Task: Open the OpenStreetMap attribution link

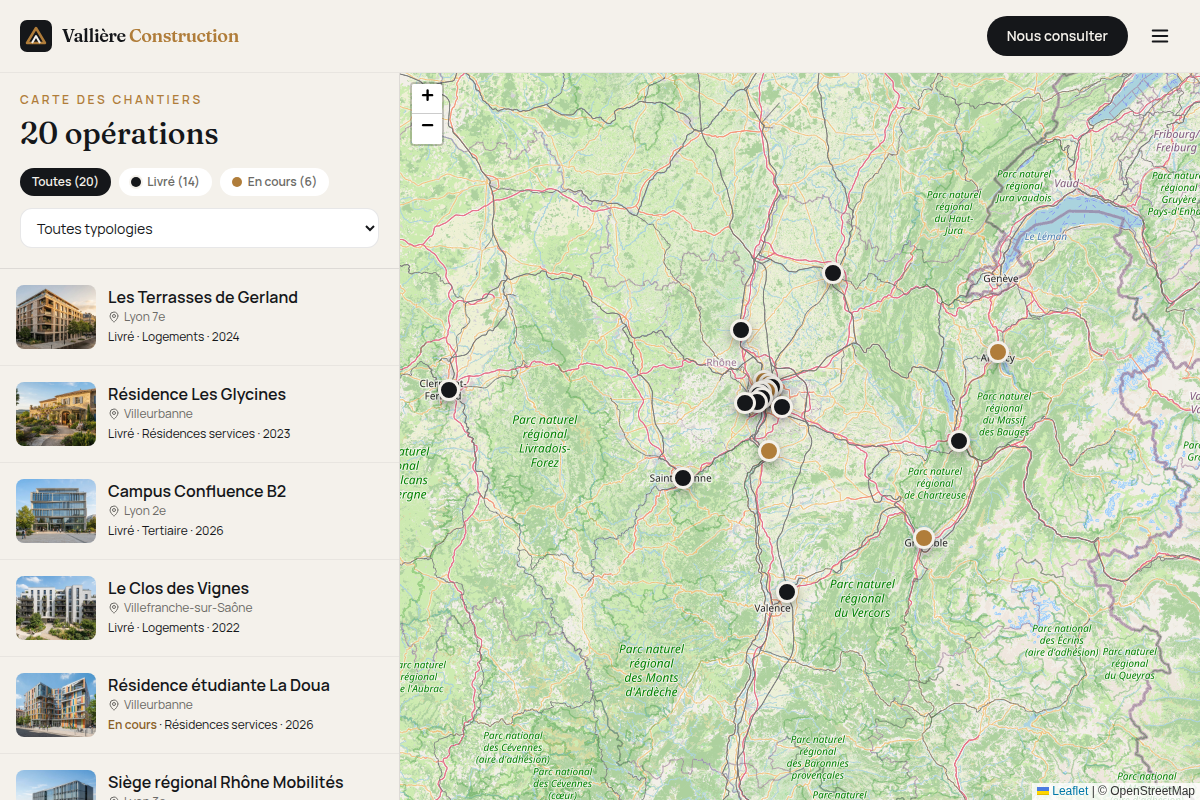Action: pos(1152,791)
